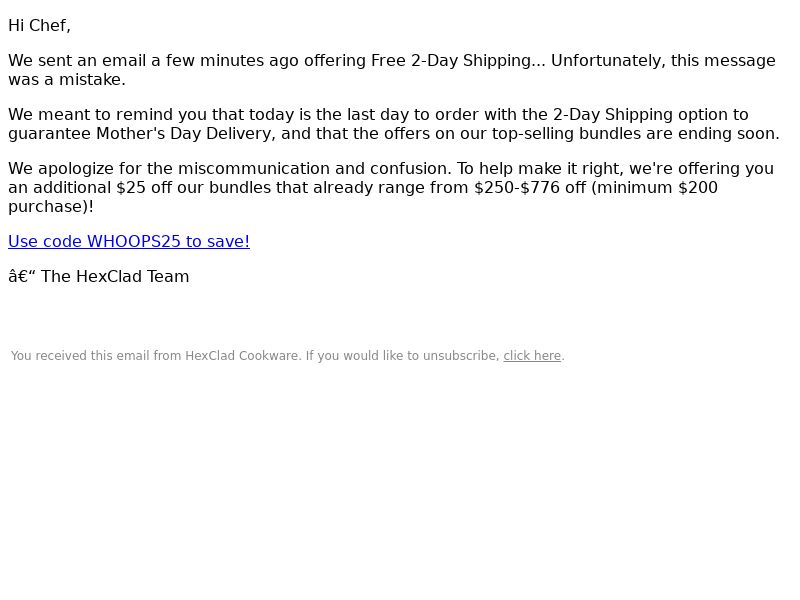
Task: Click the 'top-selling bundles are ending soon' text
Action: click(x=635, y=134)
